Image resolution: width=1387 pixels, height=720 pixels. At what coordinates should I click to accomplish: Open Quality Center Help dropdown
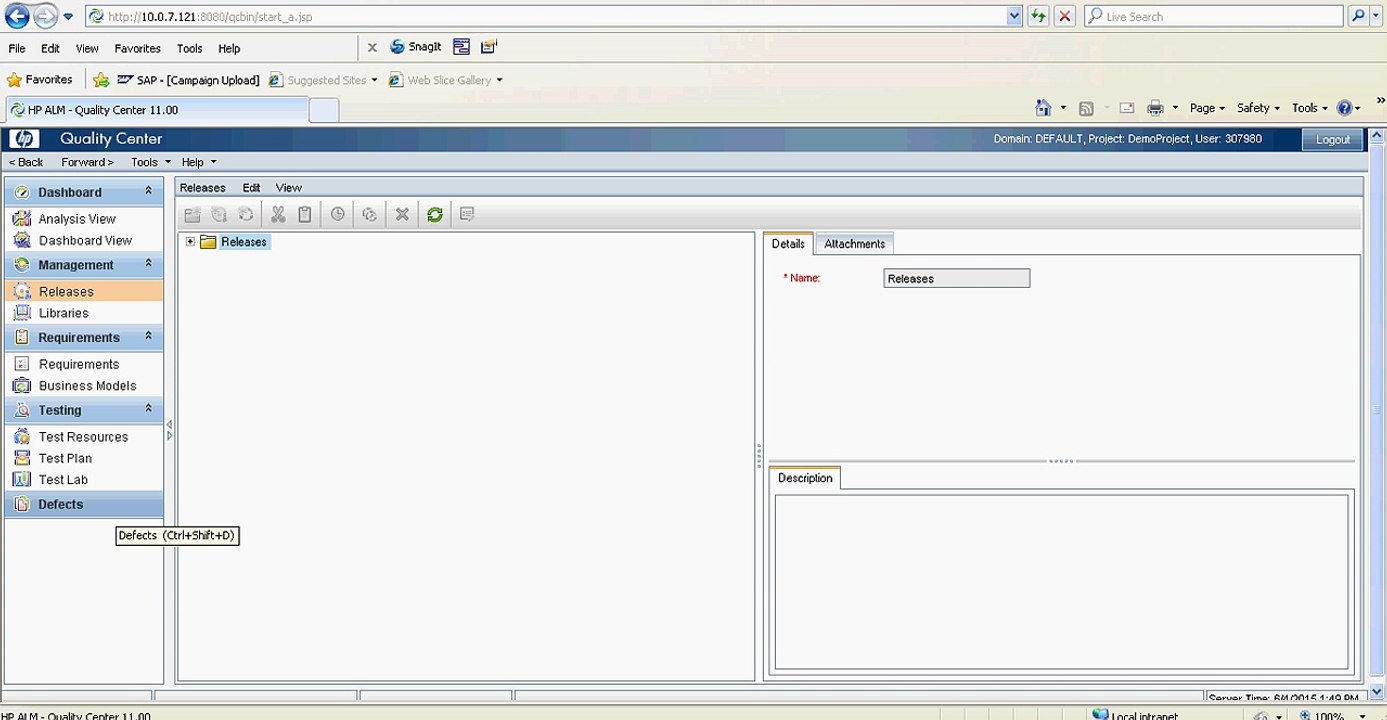(x=198, y=162)
